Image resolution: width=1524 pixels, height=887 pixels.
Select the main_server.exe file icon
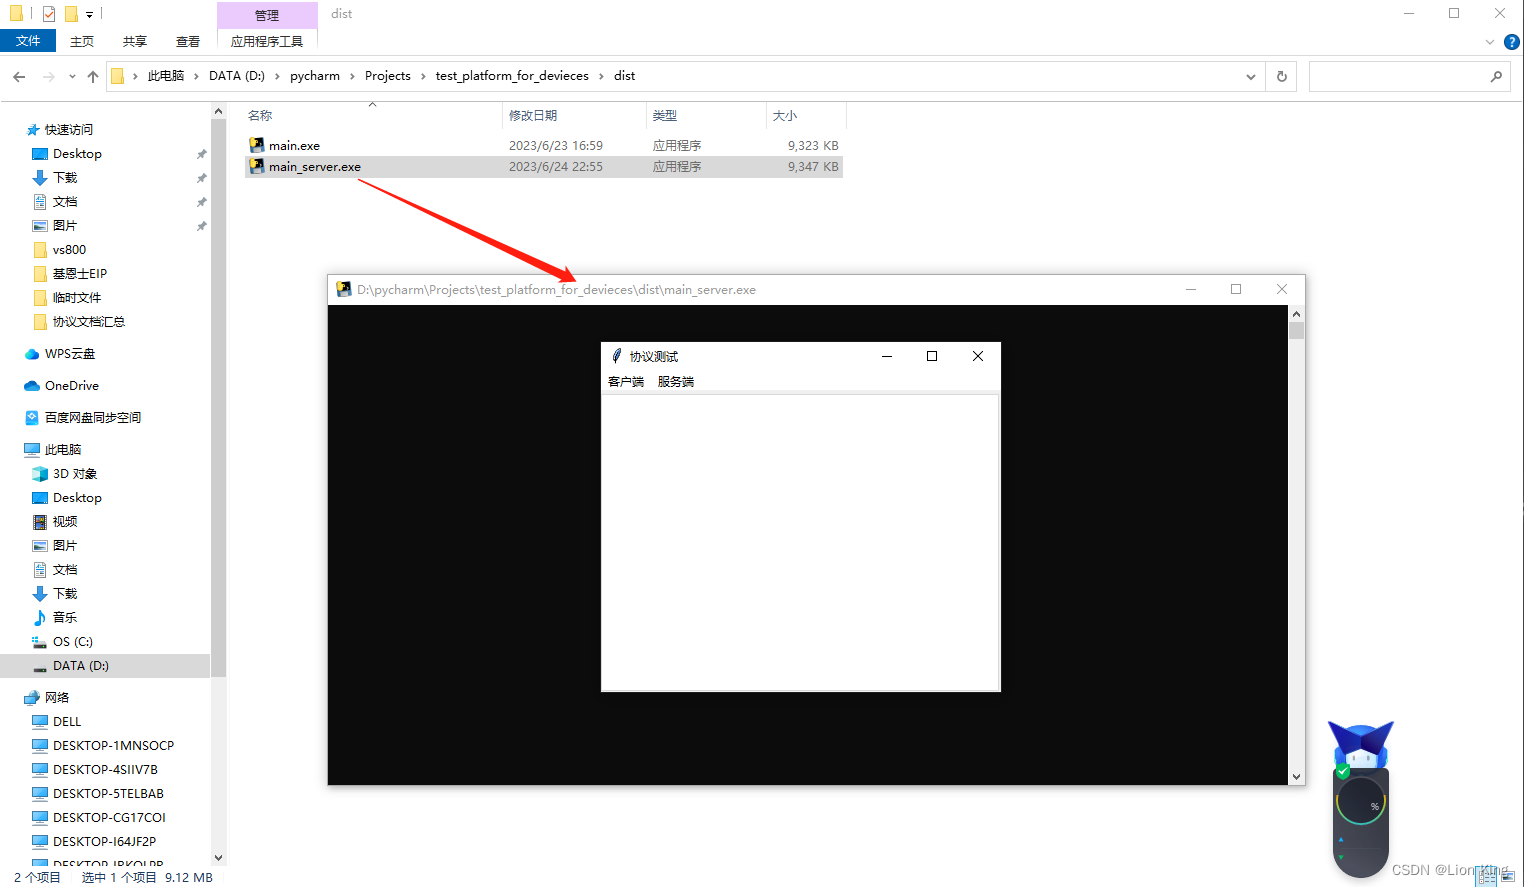pos(257,166)
